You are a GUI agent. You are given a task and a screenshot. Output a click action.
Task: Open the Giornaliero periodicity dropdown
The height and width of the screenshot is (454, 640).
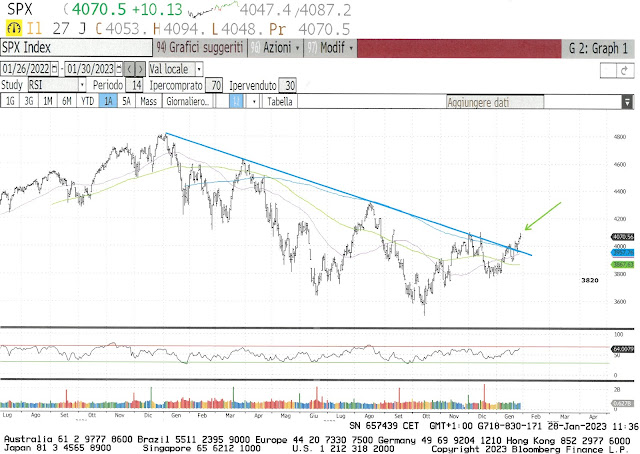click(x=188, y=101)
